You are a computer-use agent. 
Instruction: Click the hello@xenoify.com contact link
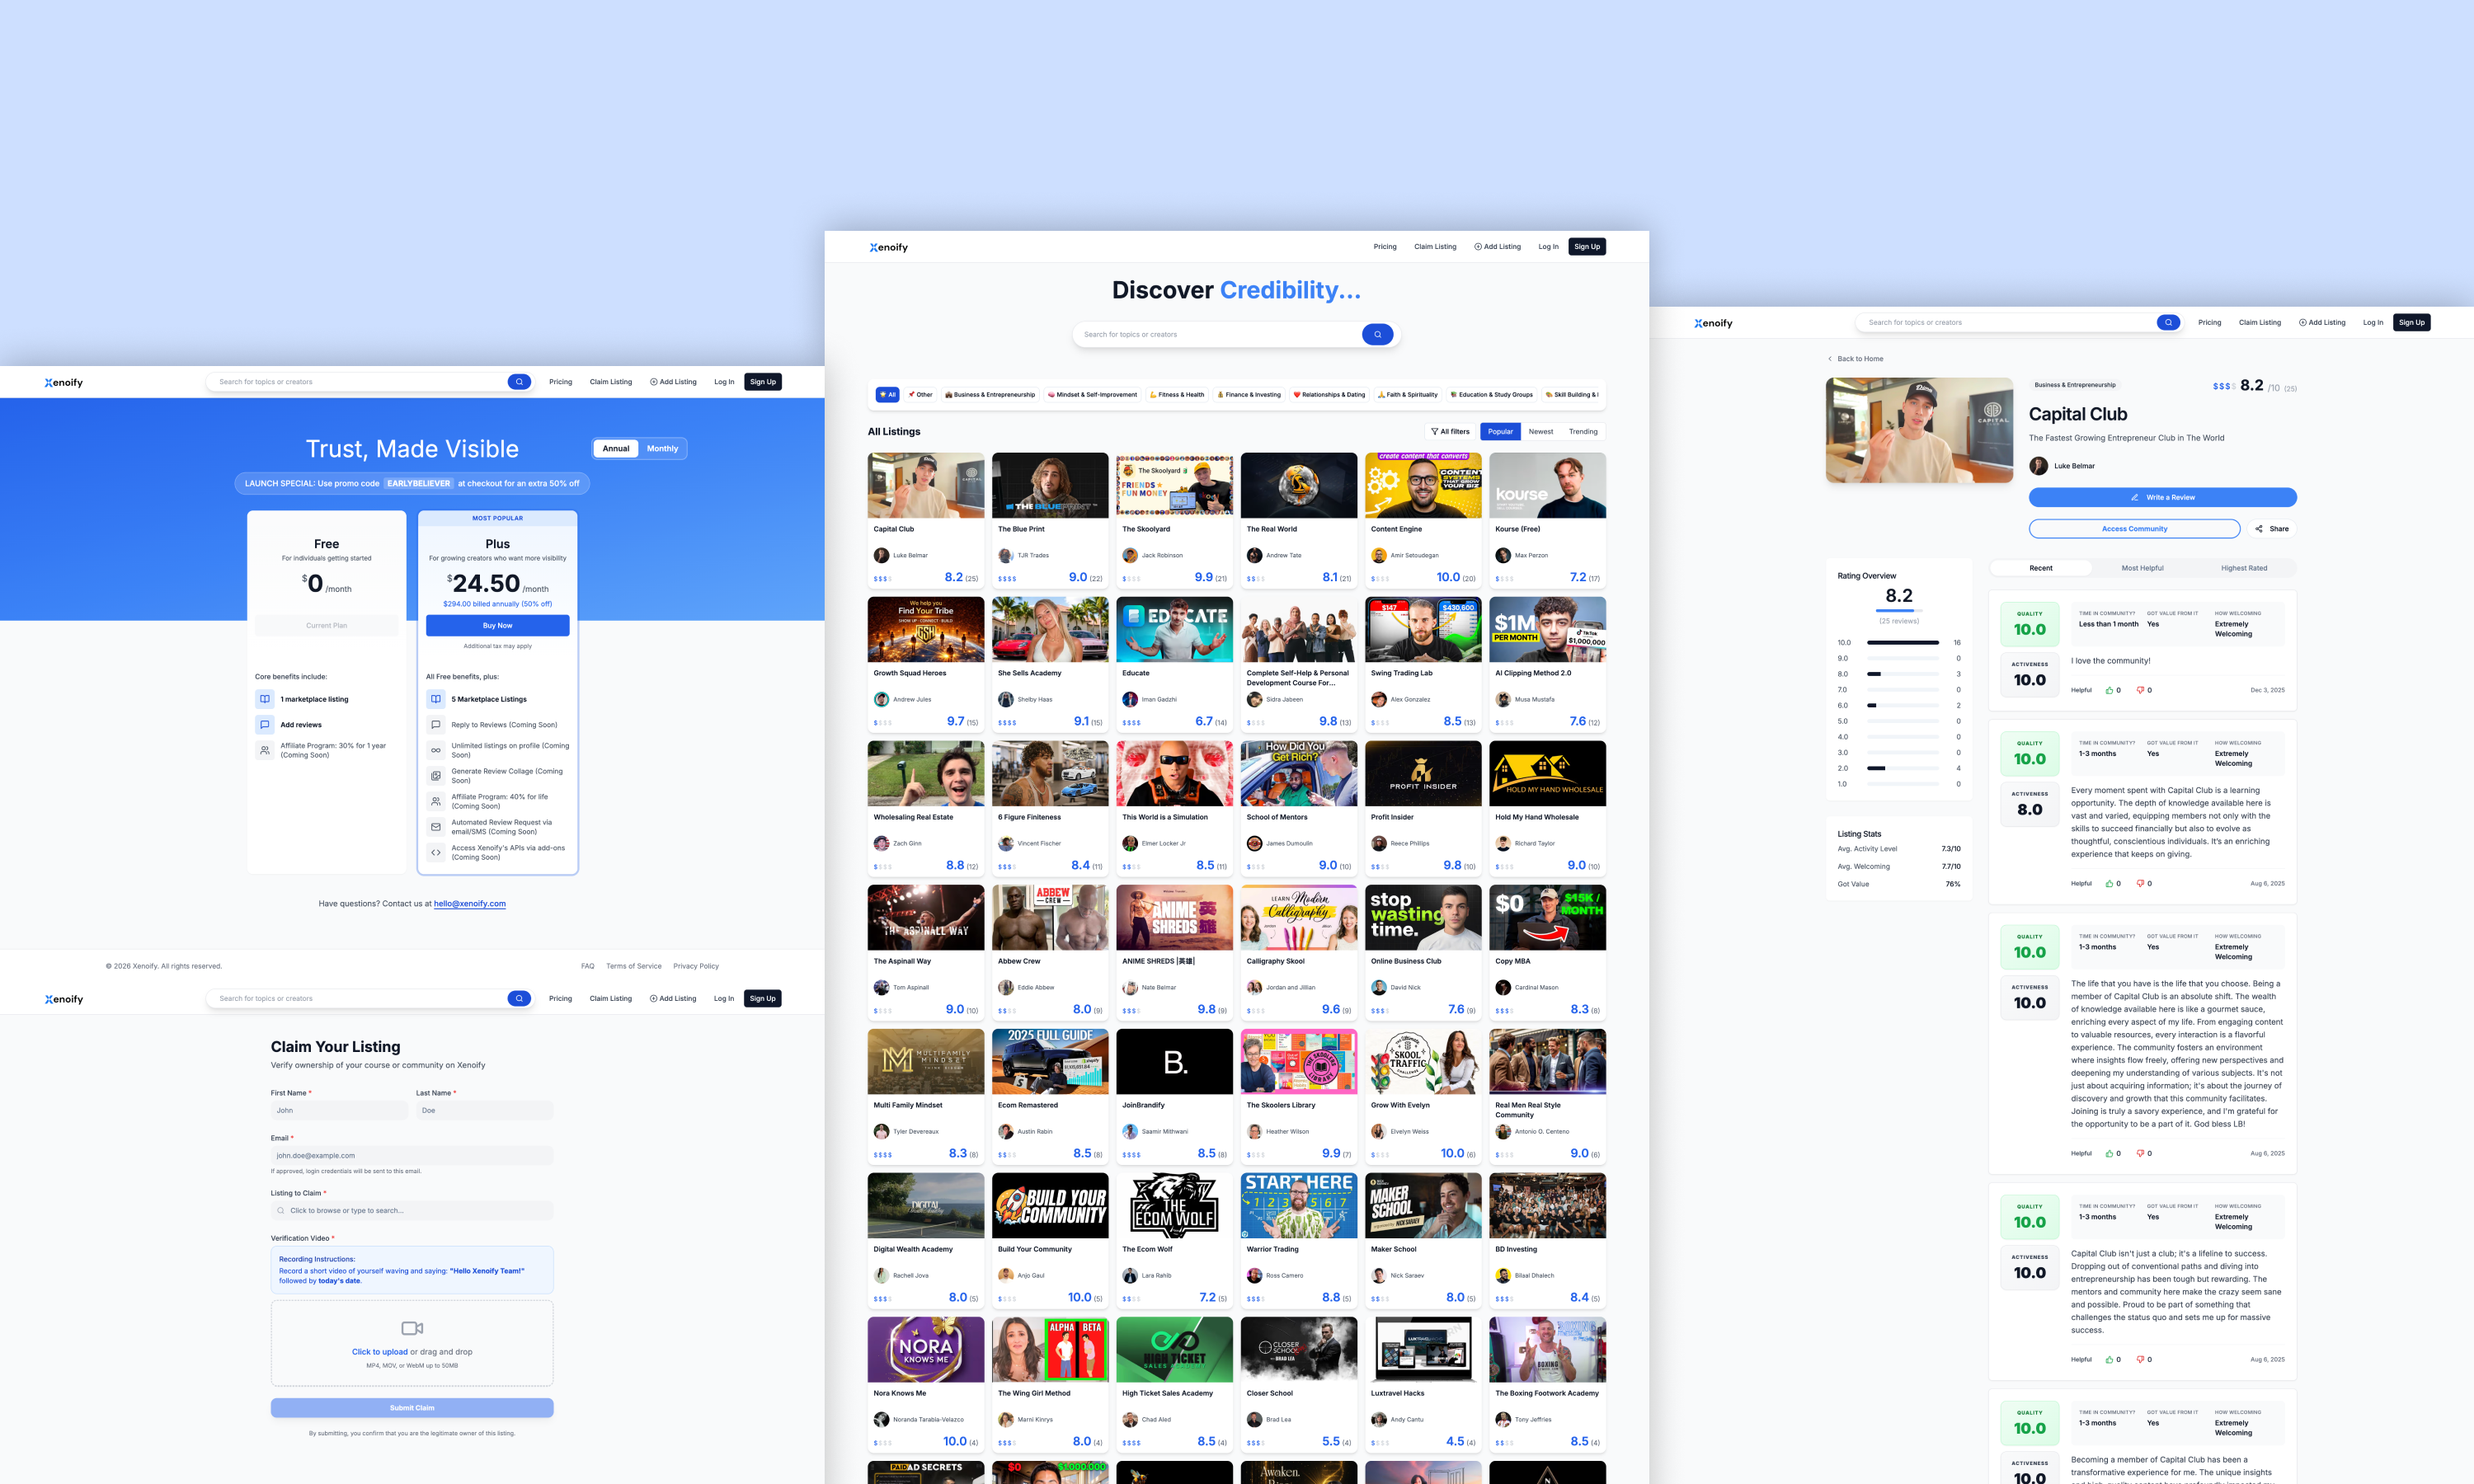tap(469, 904)
